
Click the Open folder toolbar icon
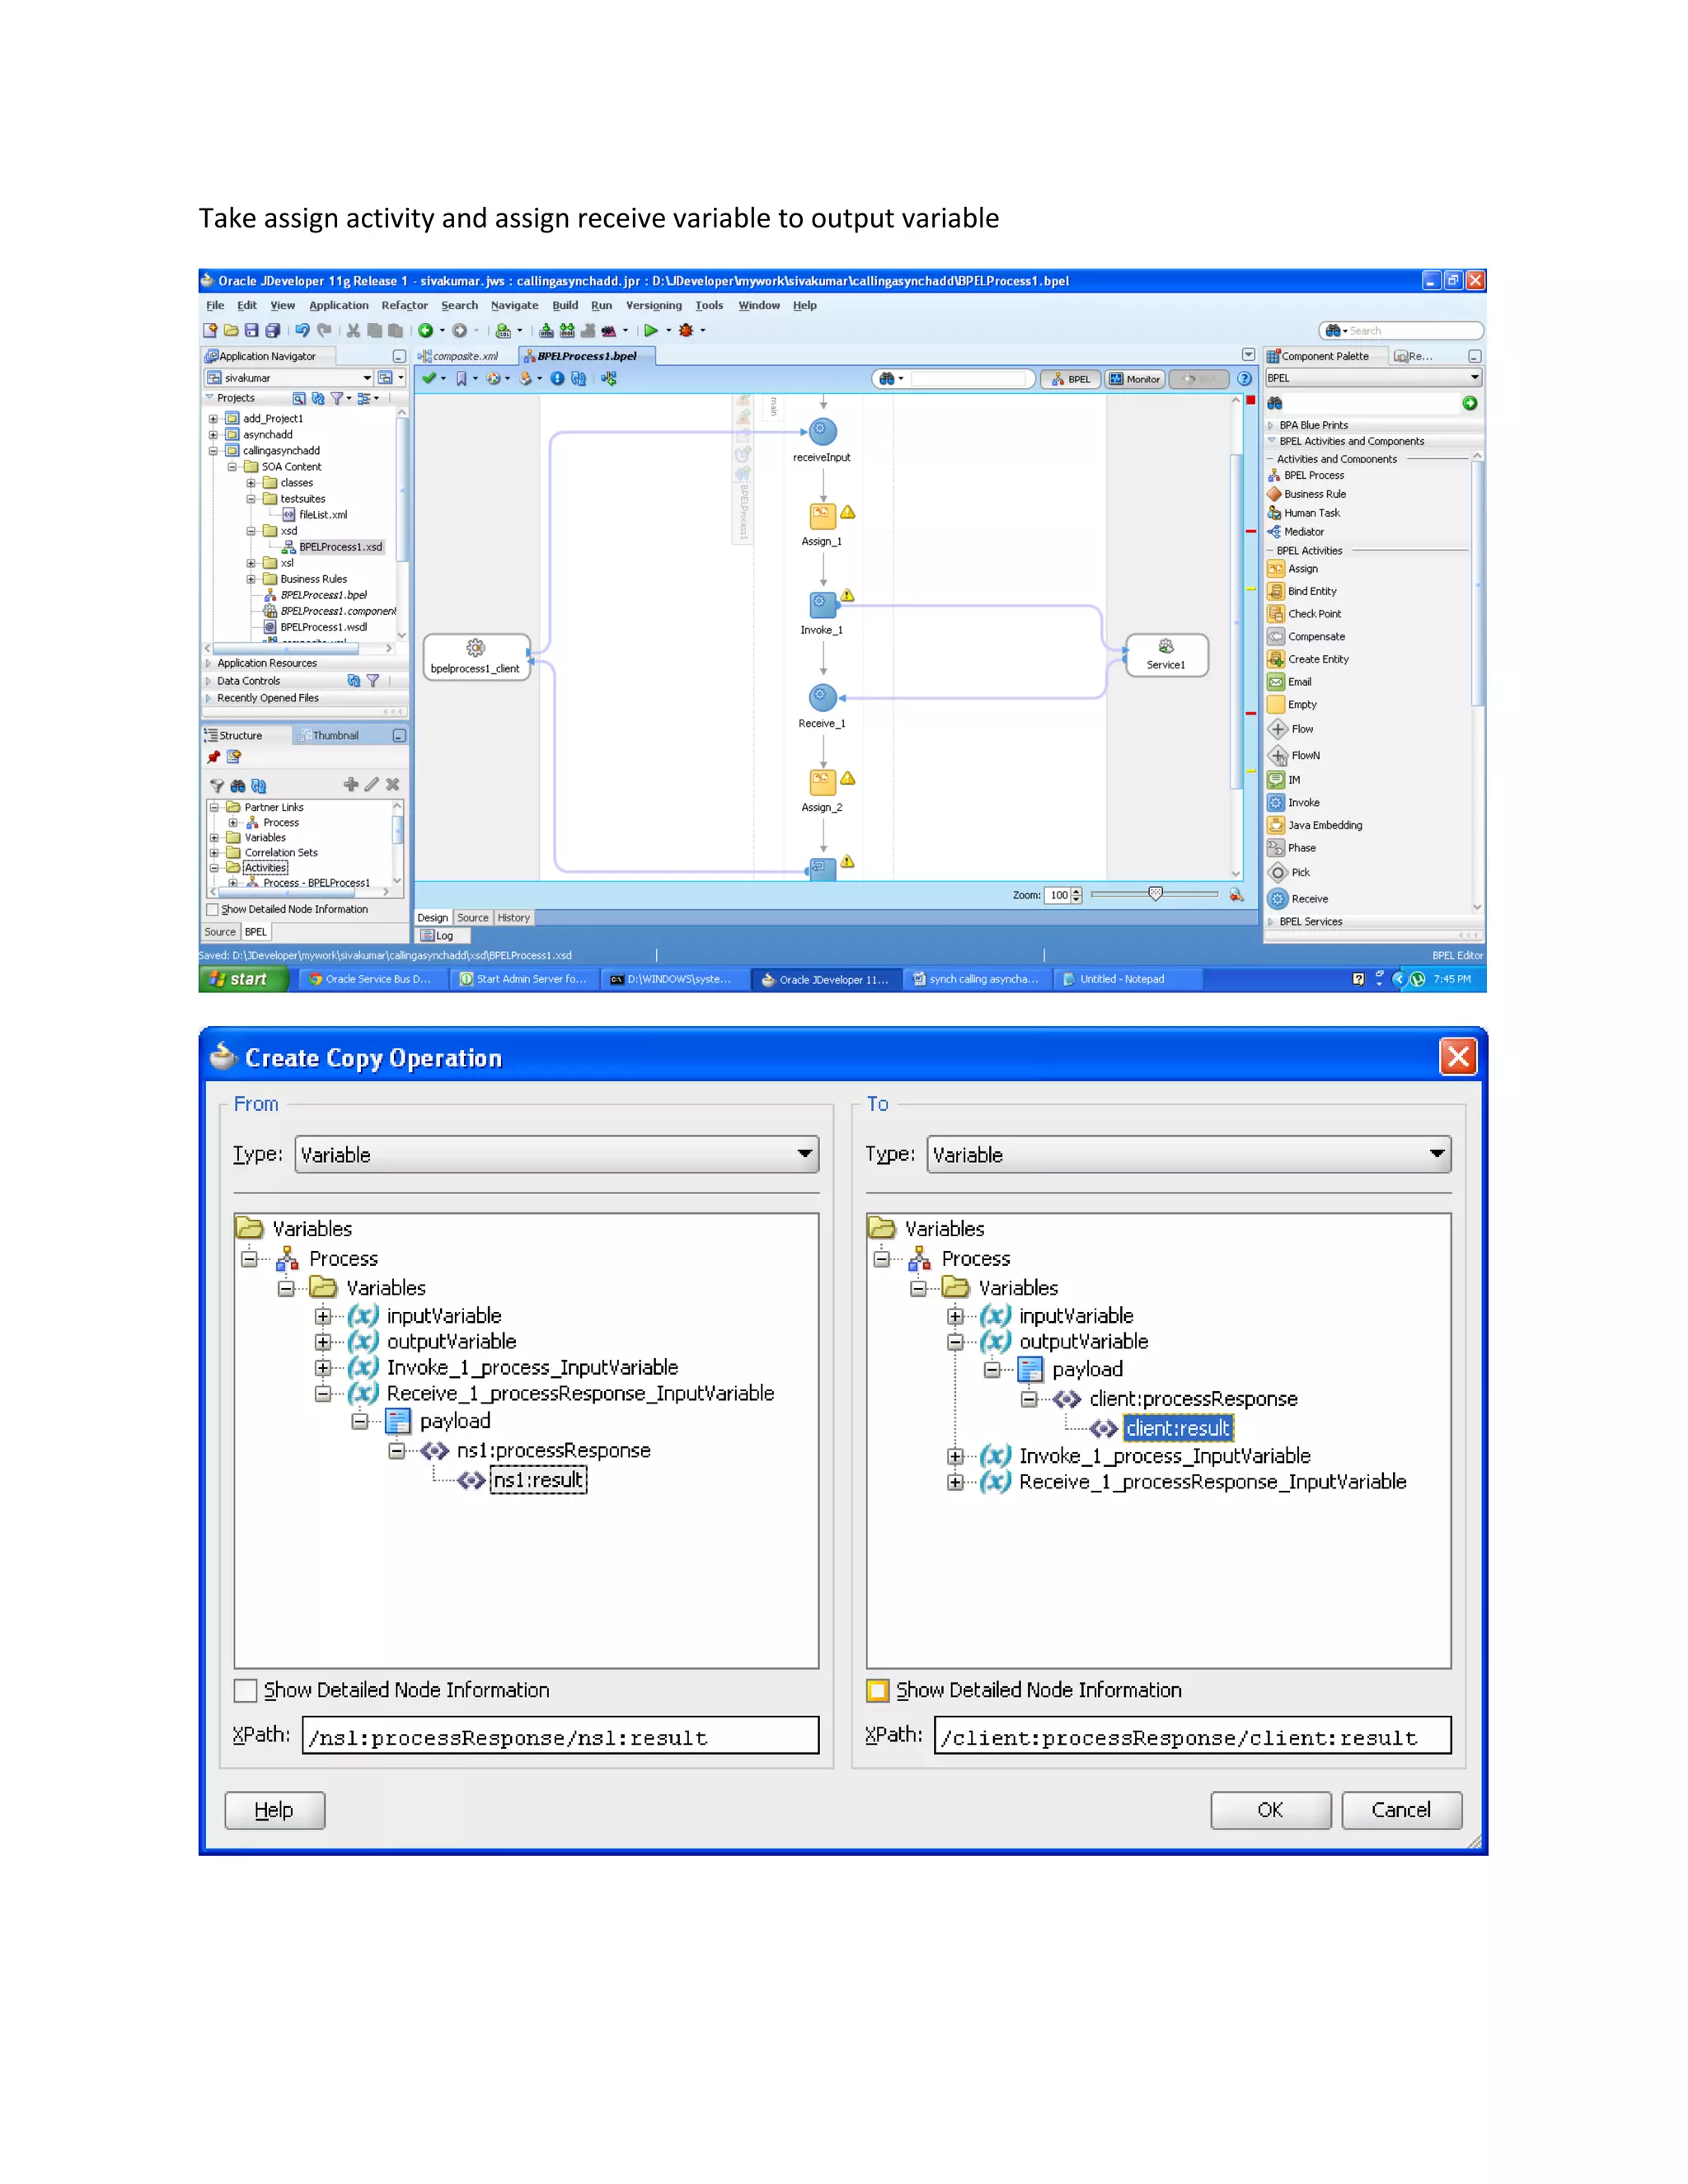point(231,330)
